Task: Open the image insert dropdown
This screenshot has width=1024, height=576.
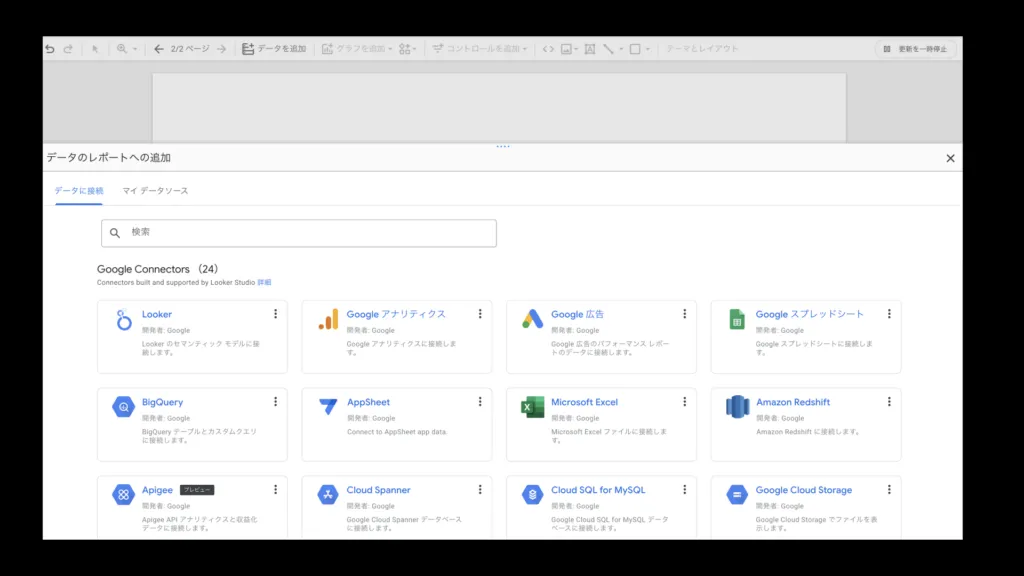Action: pyautogui.click(x=569, y=49)
